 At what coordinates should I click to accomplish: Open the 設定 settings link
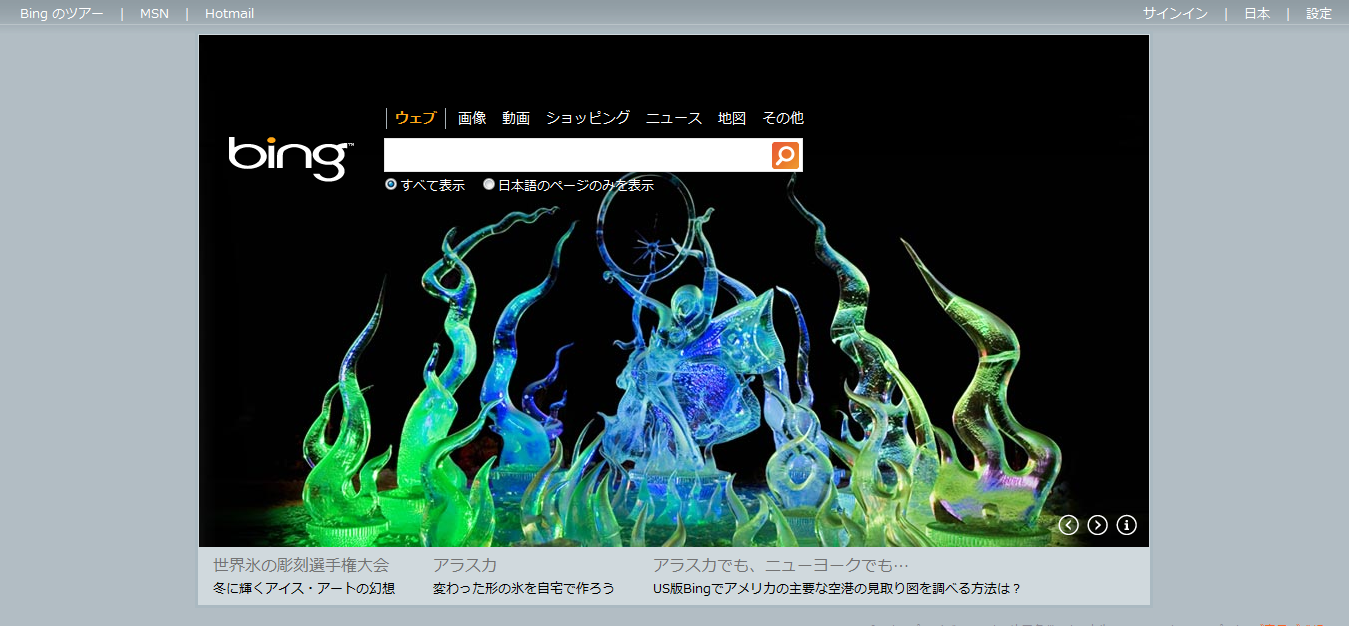(x=1319, y=13)
